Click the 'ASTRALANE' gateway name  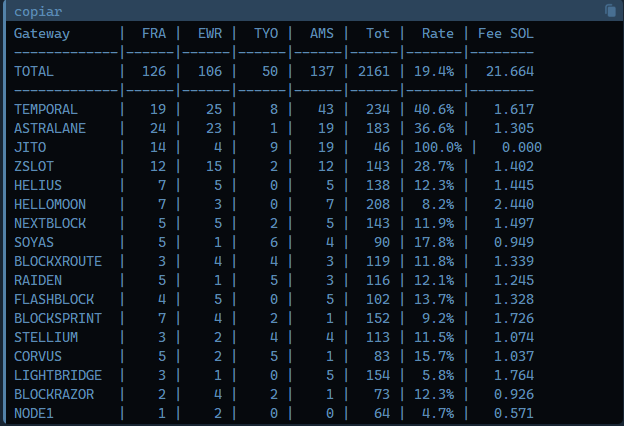50,129
